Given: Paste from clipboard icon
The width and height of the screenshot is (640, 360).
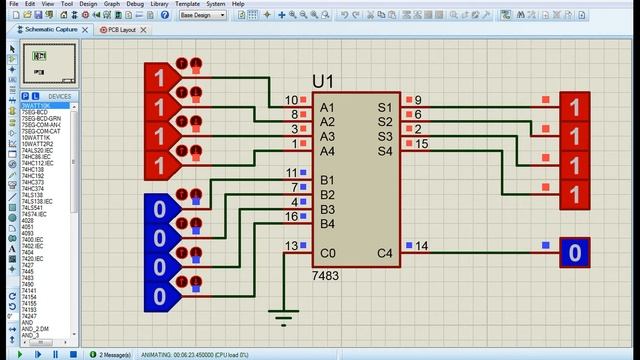Looking at the screenshot, I should (392, 15).
